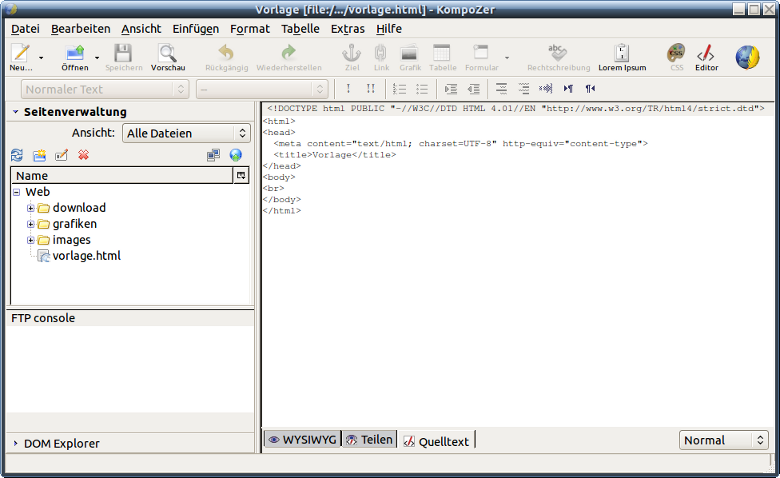The width and height of the screenshot is (780, 478).
Task: Open the Format menu
Action: (250, 29)
